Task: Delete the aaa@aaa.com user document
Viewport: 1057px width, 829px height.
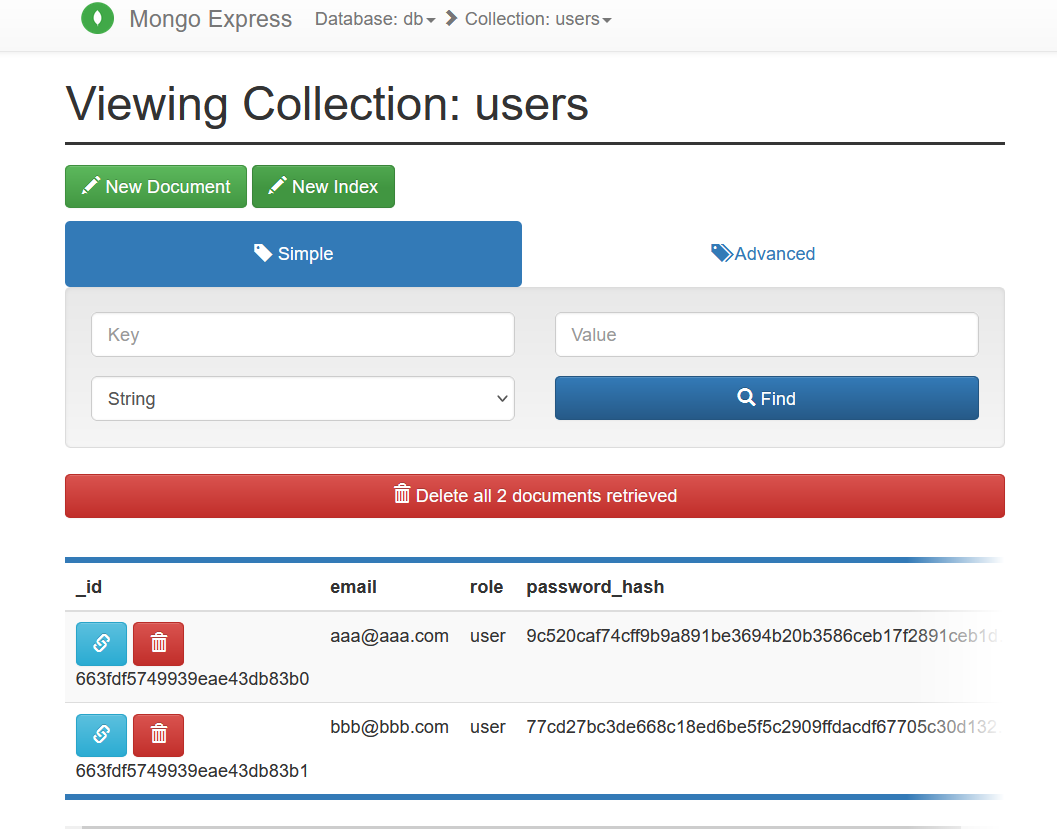Action: pyautogui.click(x=158, y=643)
